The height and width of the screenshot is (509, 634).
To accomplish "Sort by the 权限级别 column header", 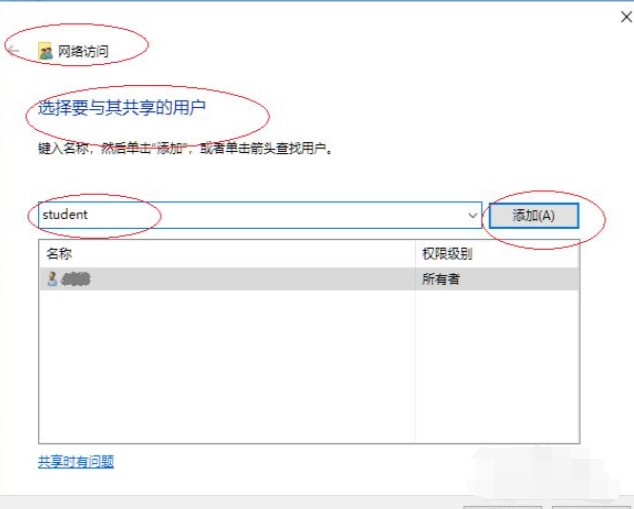I will (x=497, y=253).
